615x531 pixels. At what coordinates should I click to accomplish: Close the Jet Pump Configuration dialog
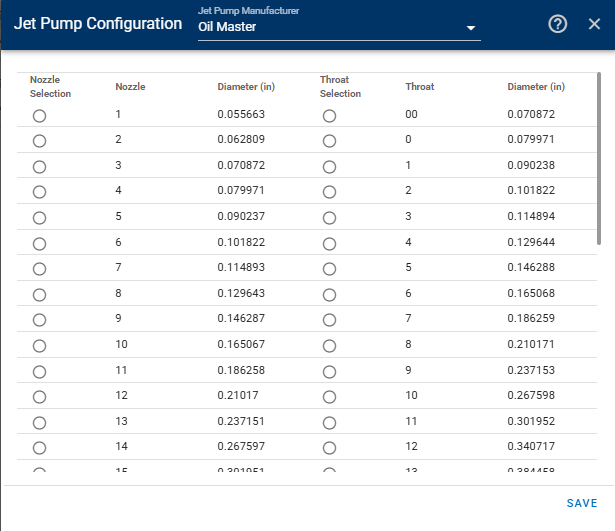pyautogui.click(x=594, y=24)
